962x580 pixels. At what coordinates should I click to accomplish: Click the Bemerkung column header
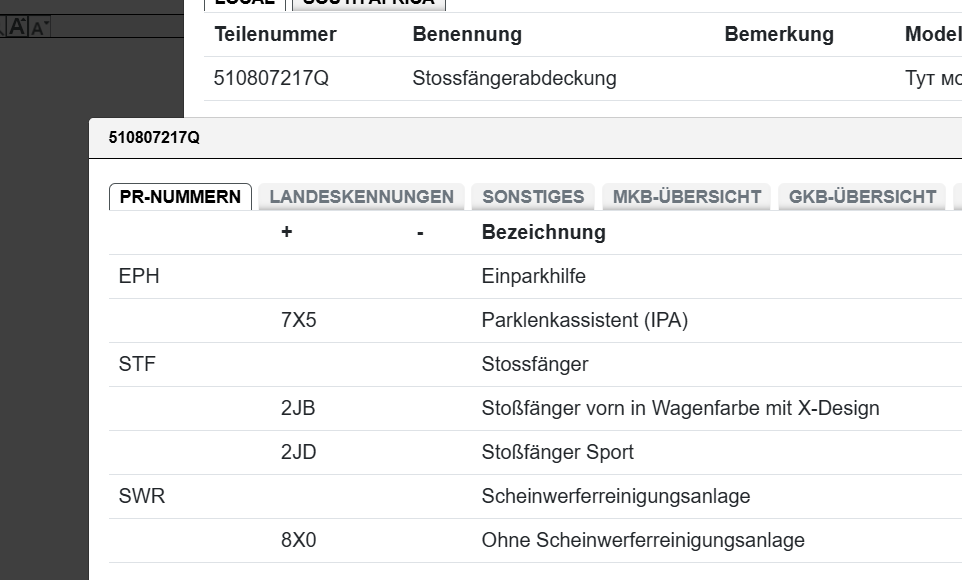(x=779, y=34)
